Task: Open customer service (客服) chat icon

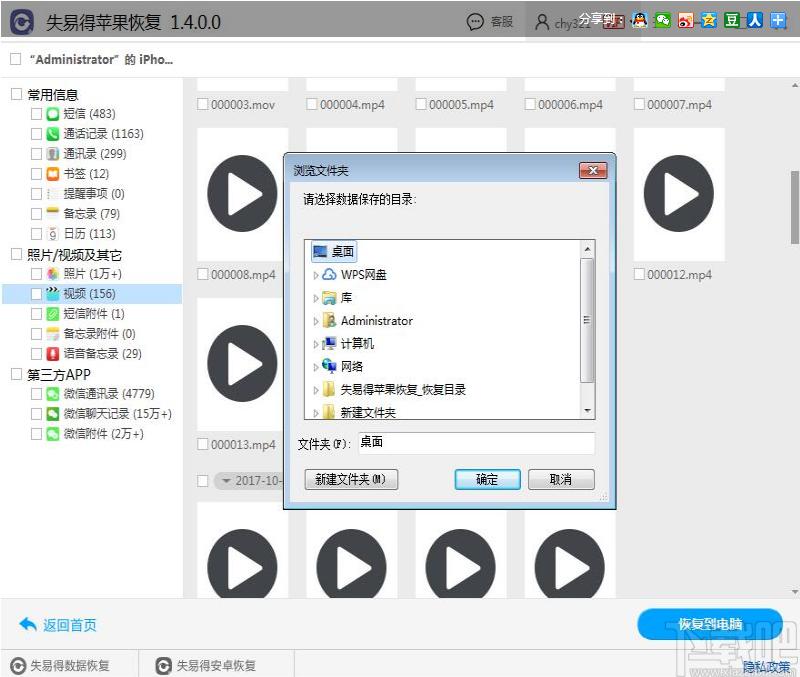Action: point(476,21)
